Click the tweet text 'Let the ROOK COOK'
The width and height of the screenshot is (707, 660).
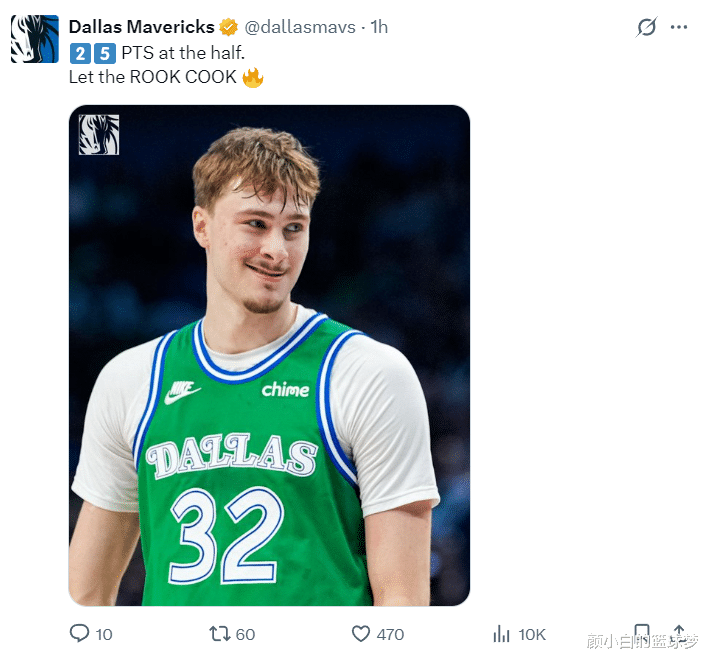pos(152,77)
